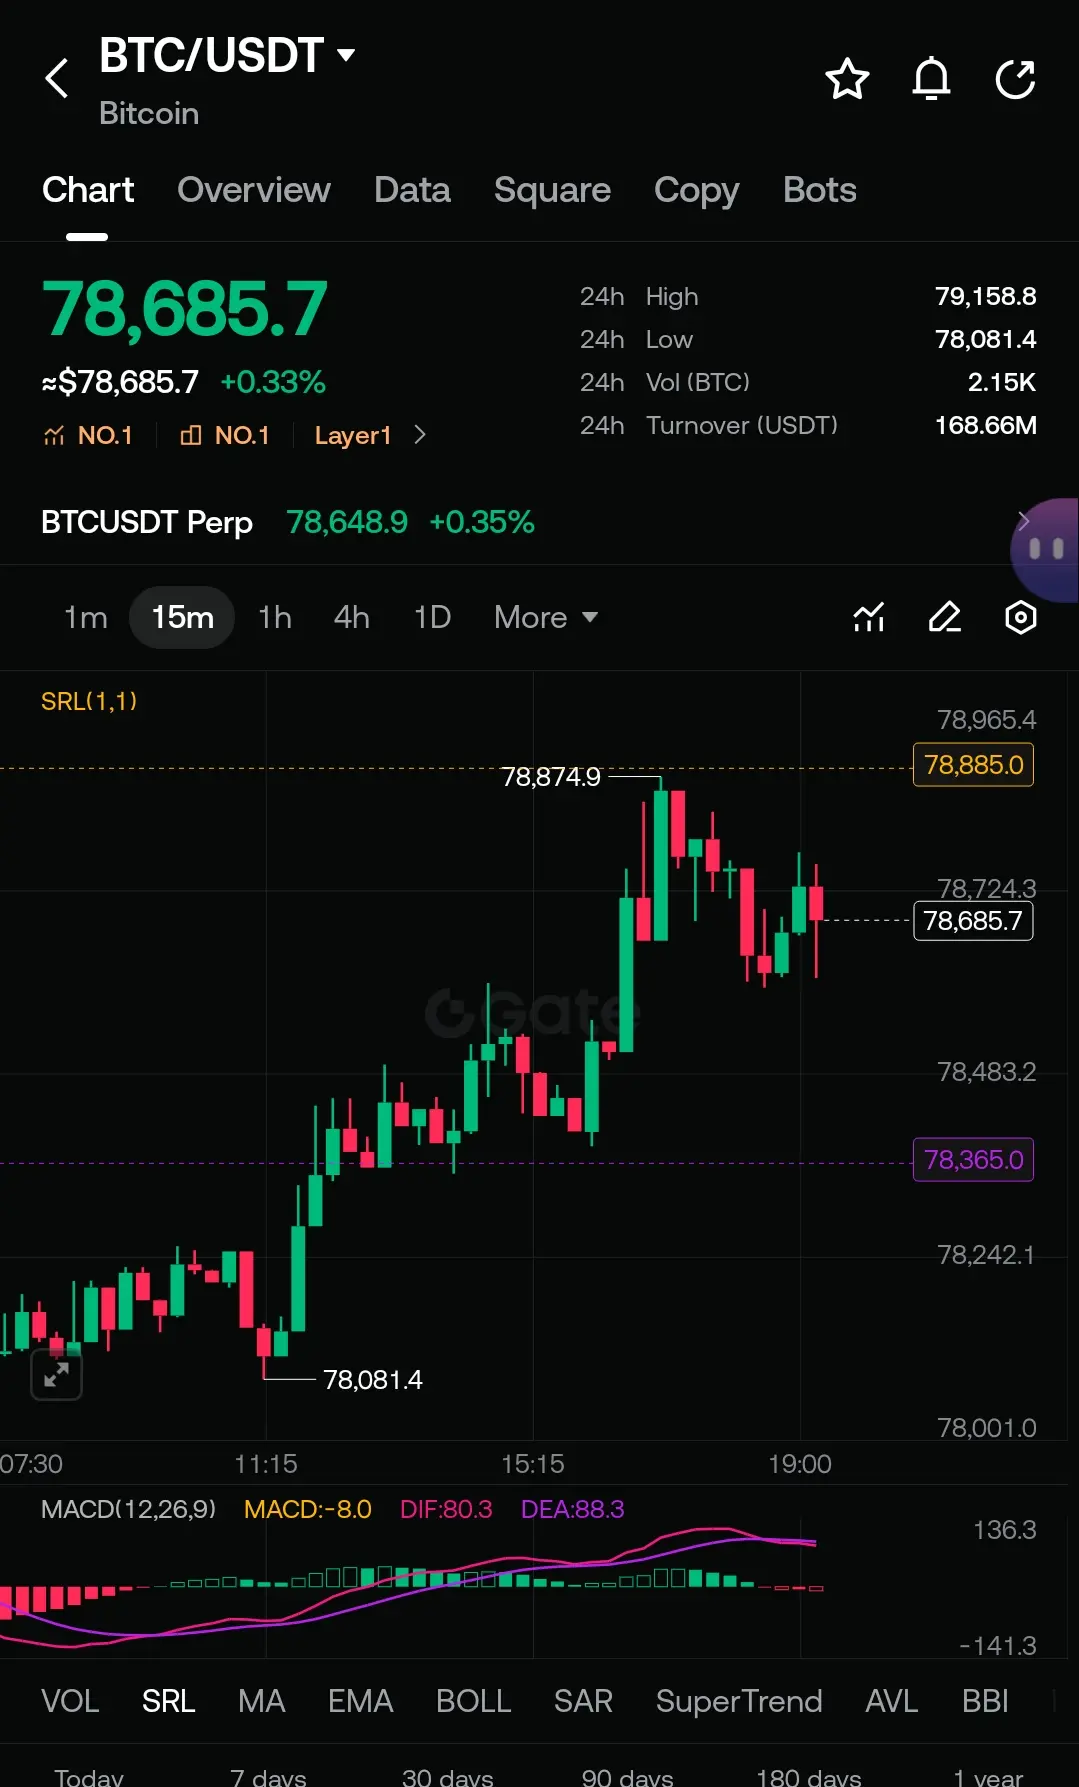Tap the 78,081.4 low marker
The height and width of the screenshot is (1787, 1079).
click(x=373, y=1380)
